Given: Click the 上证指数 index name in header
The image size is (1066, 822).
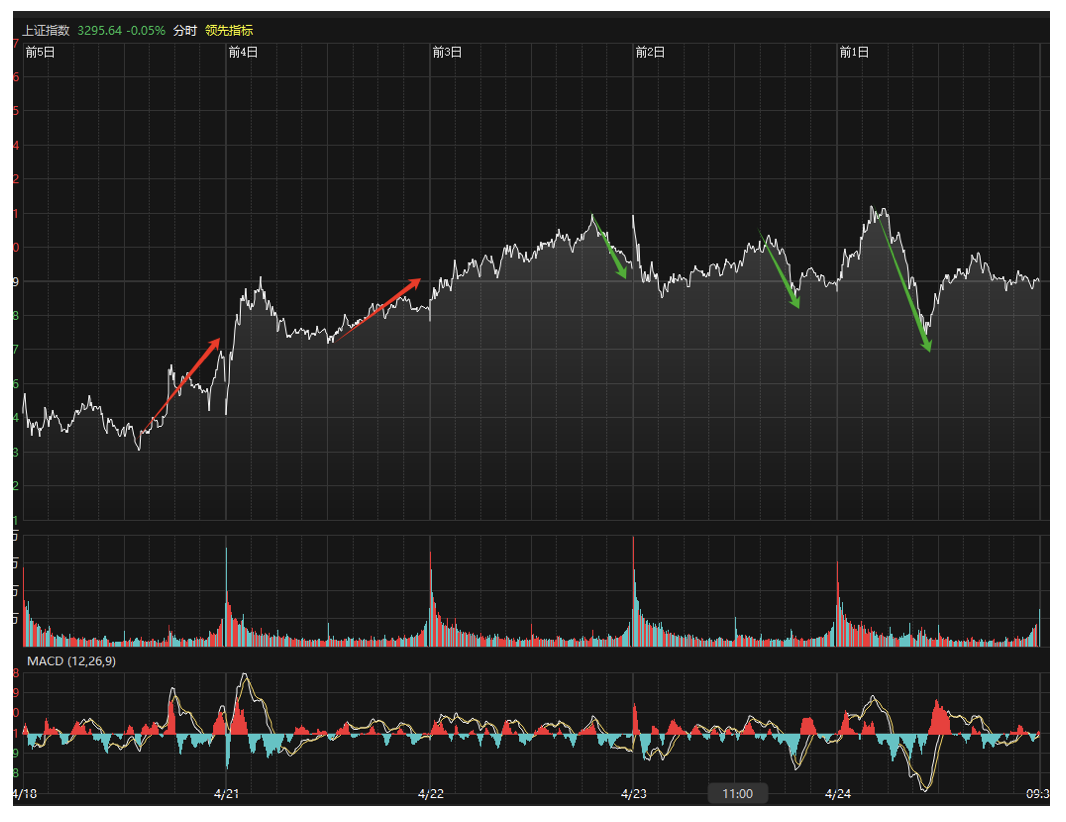Looking at the screenshot, I should click(x=46, y=30).
